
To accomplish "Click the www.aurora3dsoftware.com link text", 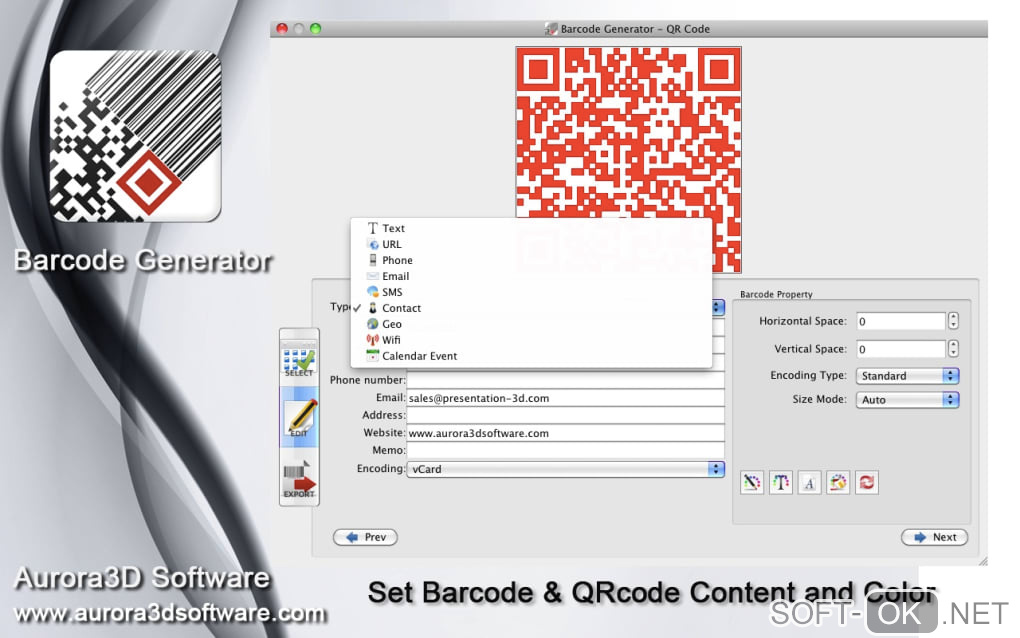I will tap(170, 613).
